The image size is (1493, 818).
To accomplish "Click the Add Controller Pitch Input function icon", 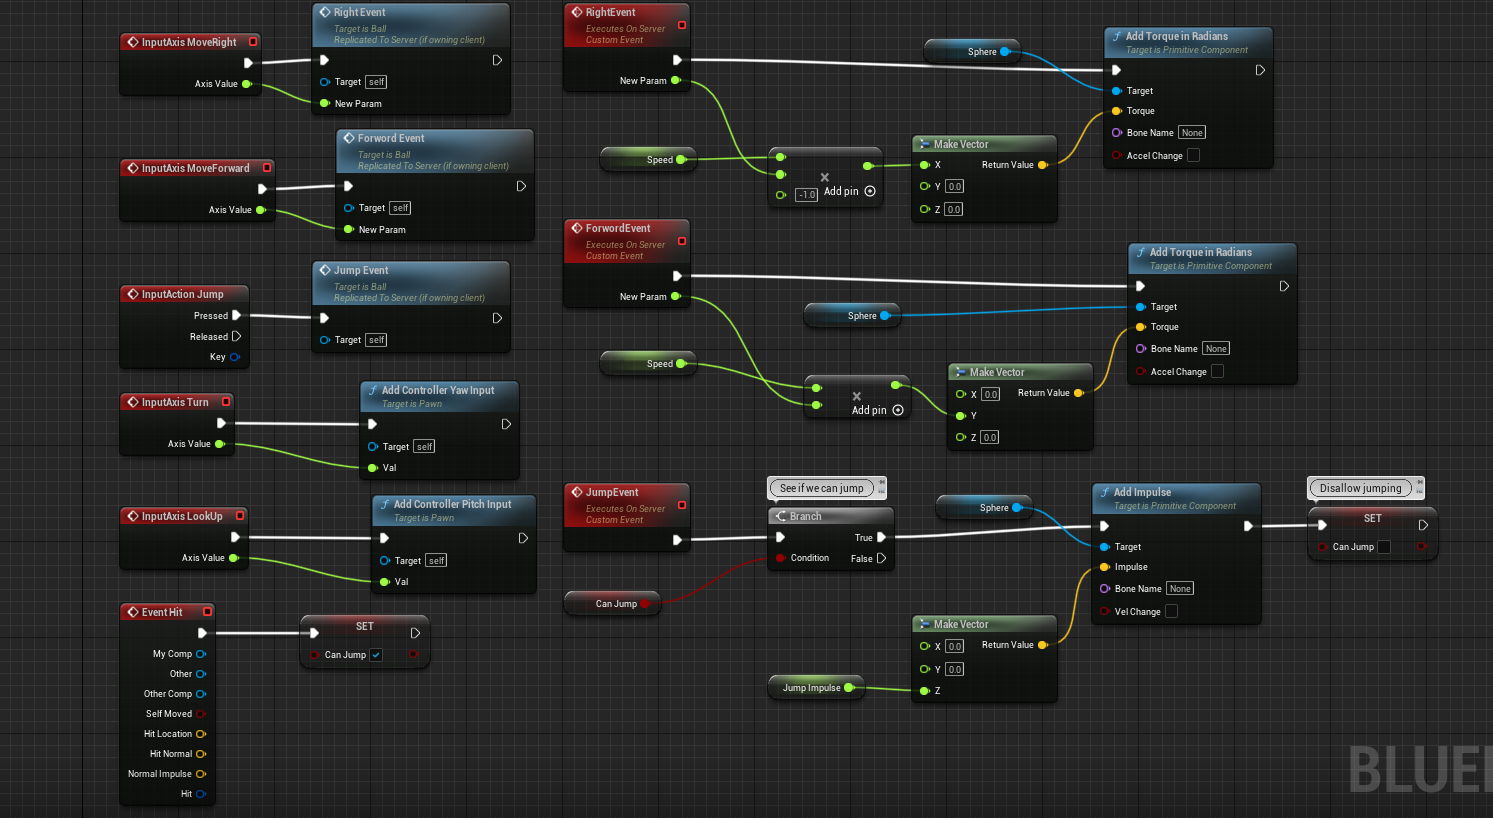I will [x=384, y=504].
